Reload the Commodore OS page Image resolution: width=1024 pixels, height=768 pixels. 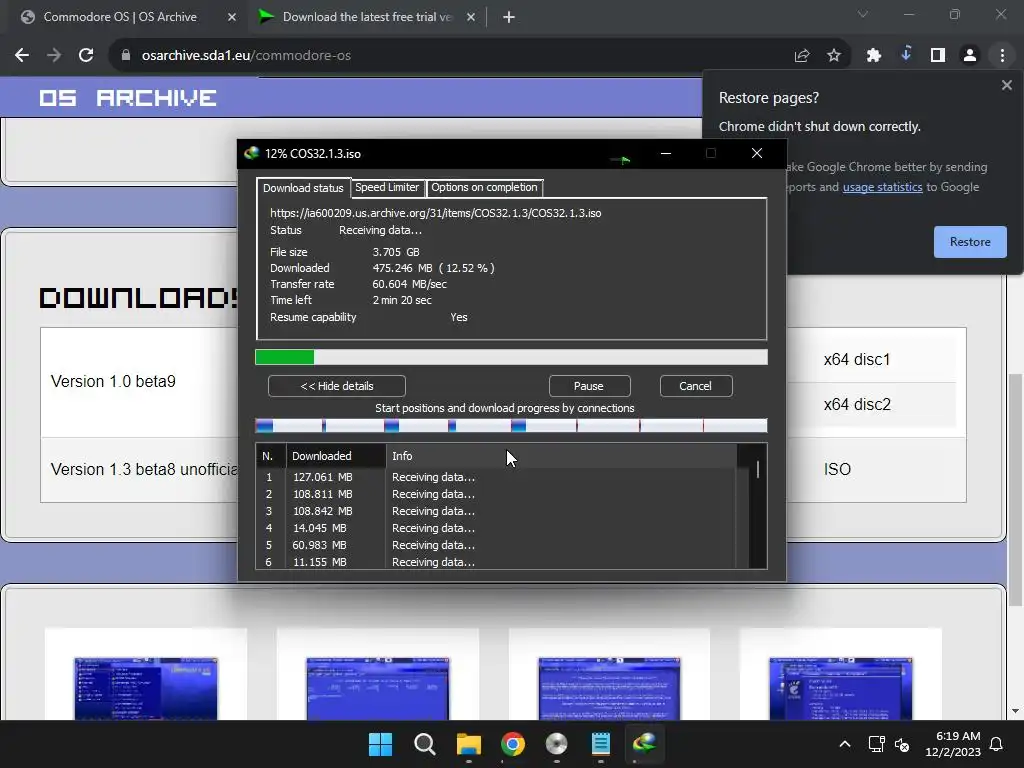pyautogui.click(x=86, y=56)
